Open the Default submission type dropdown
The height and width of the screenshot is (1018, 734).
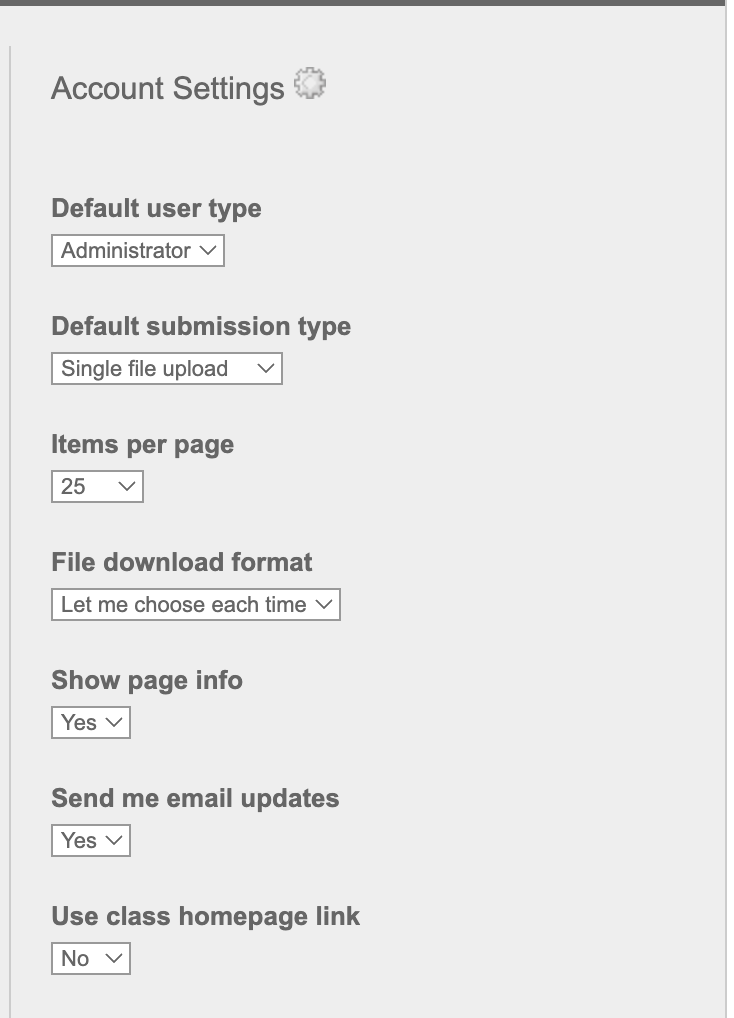pyautogui.click(x=166, y=369)
